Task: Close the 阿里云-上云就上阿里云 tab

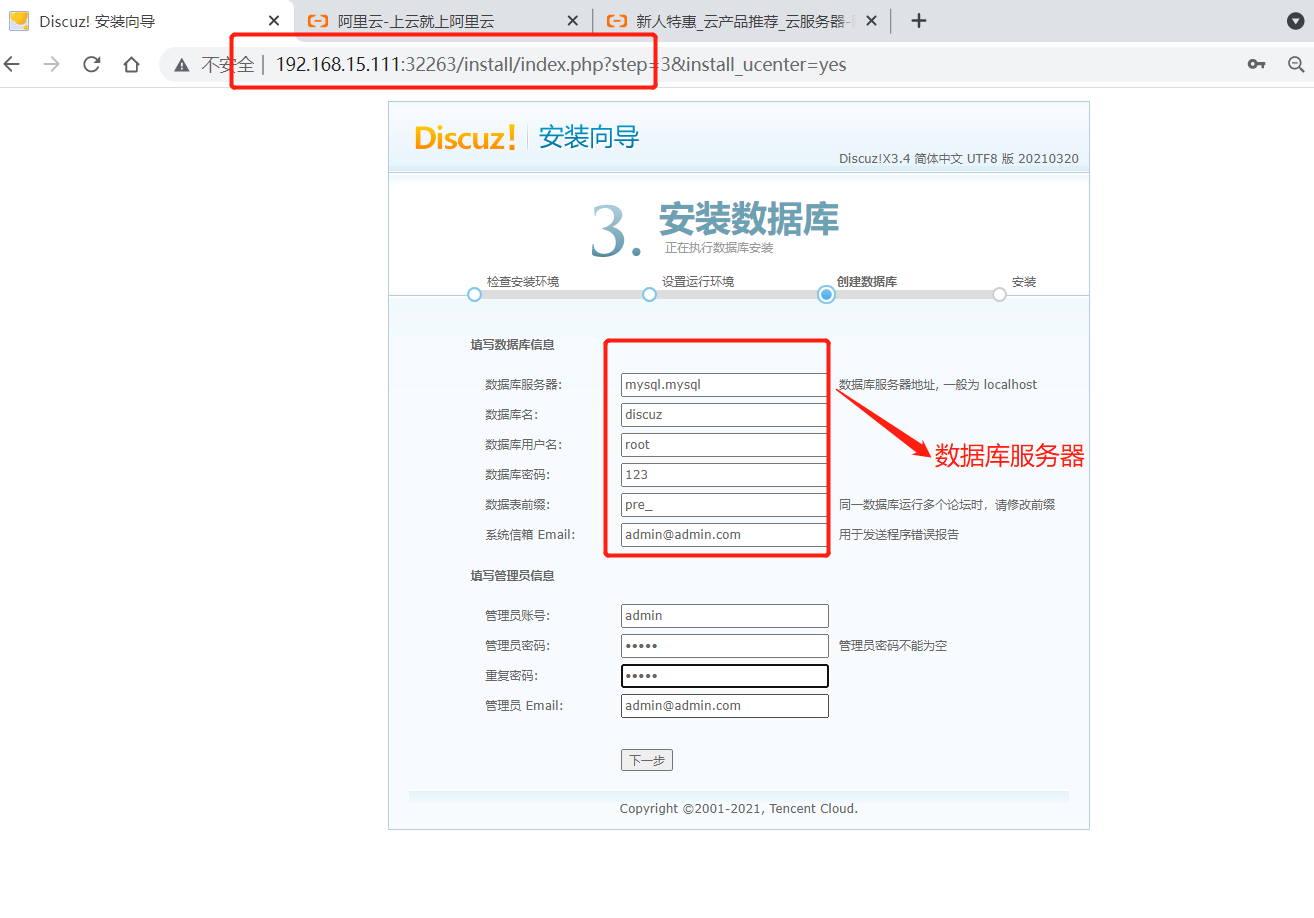Action: (x=572, y=21)
